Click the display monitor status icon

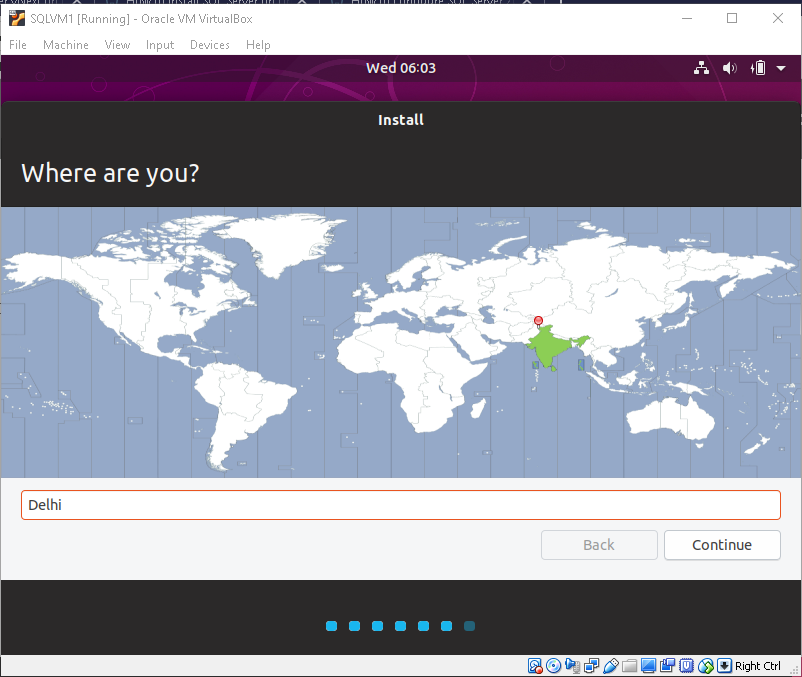648,666
